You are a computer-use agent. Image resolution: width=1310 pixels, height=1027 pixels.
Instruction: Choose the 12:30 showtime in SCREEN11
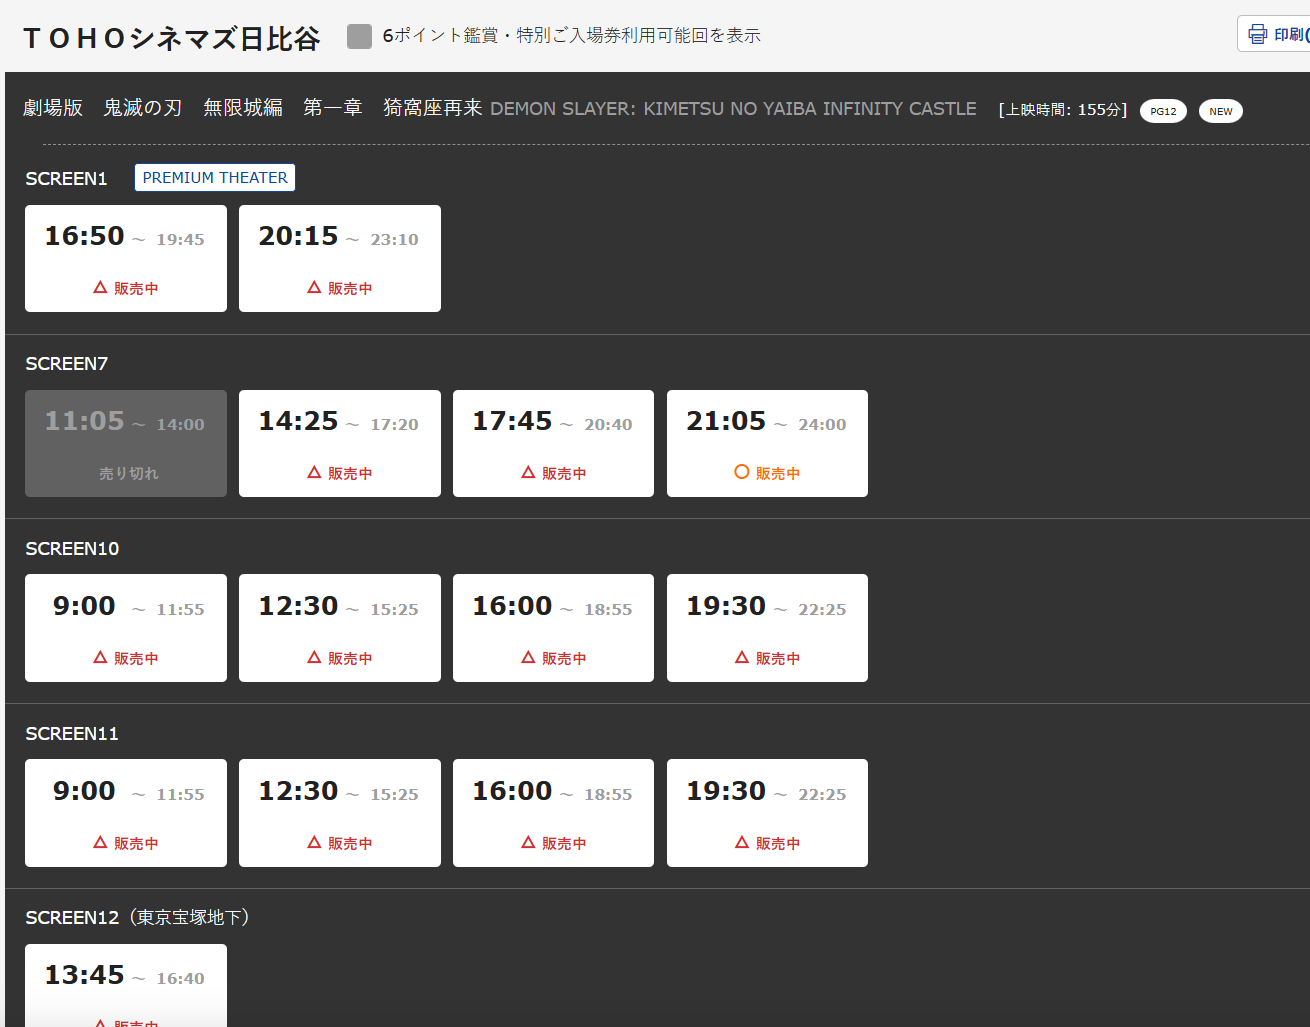(340, 813)
